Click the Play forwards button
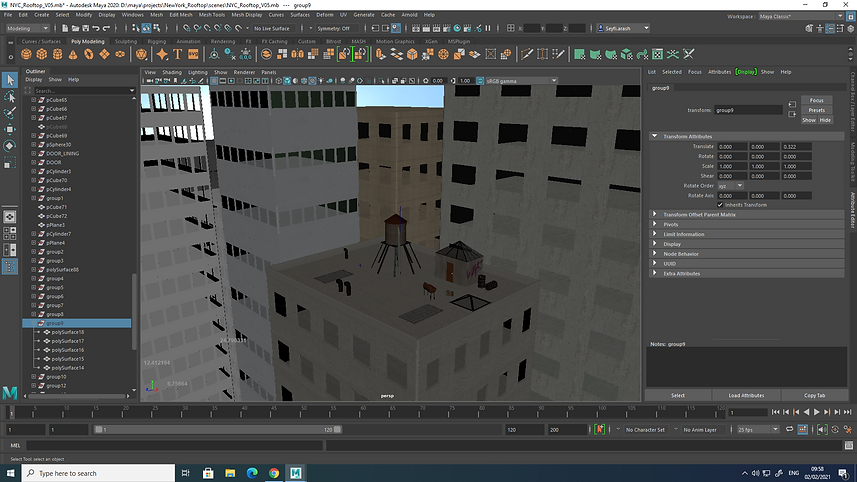The image size is (857, 482). click(x=817, y=412)
